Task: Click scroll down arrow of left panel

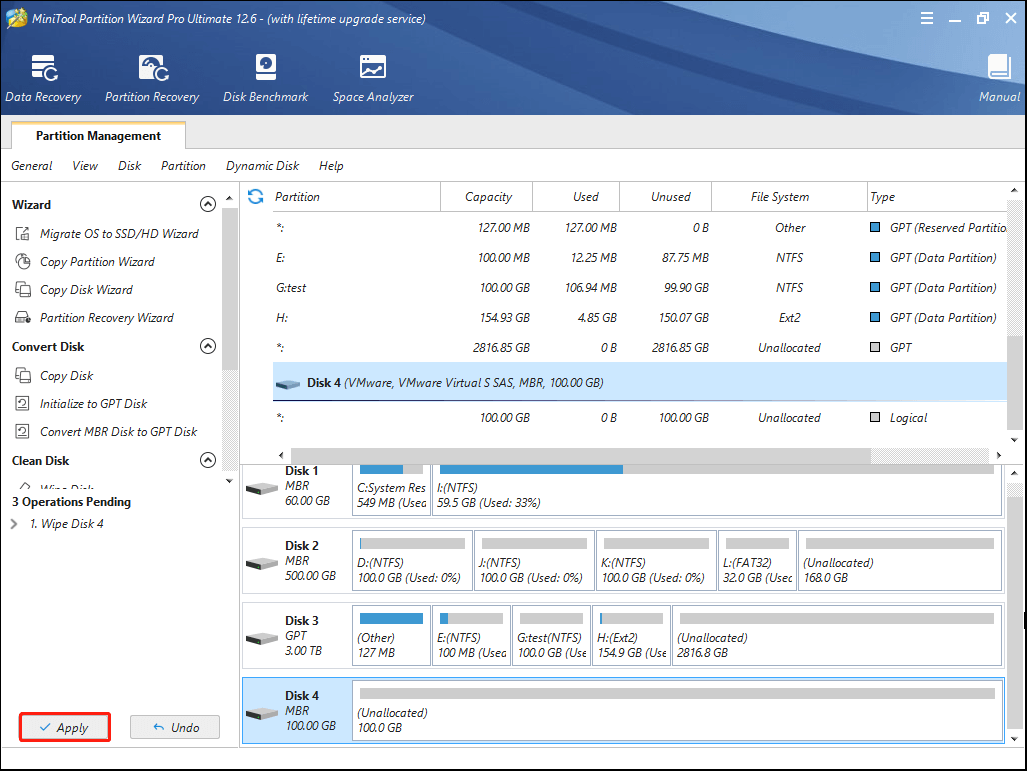Action: (229, 481)
